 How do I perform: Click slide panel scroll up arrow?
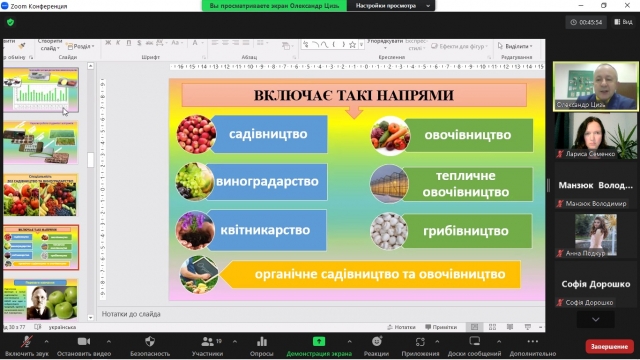coord(91,66)
